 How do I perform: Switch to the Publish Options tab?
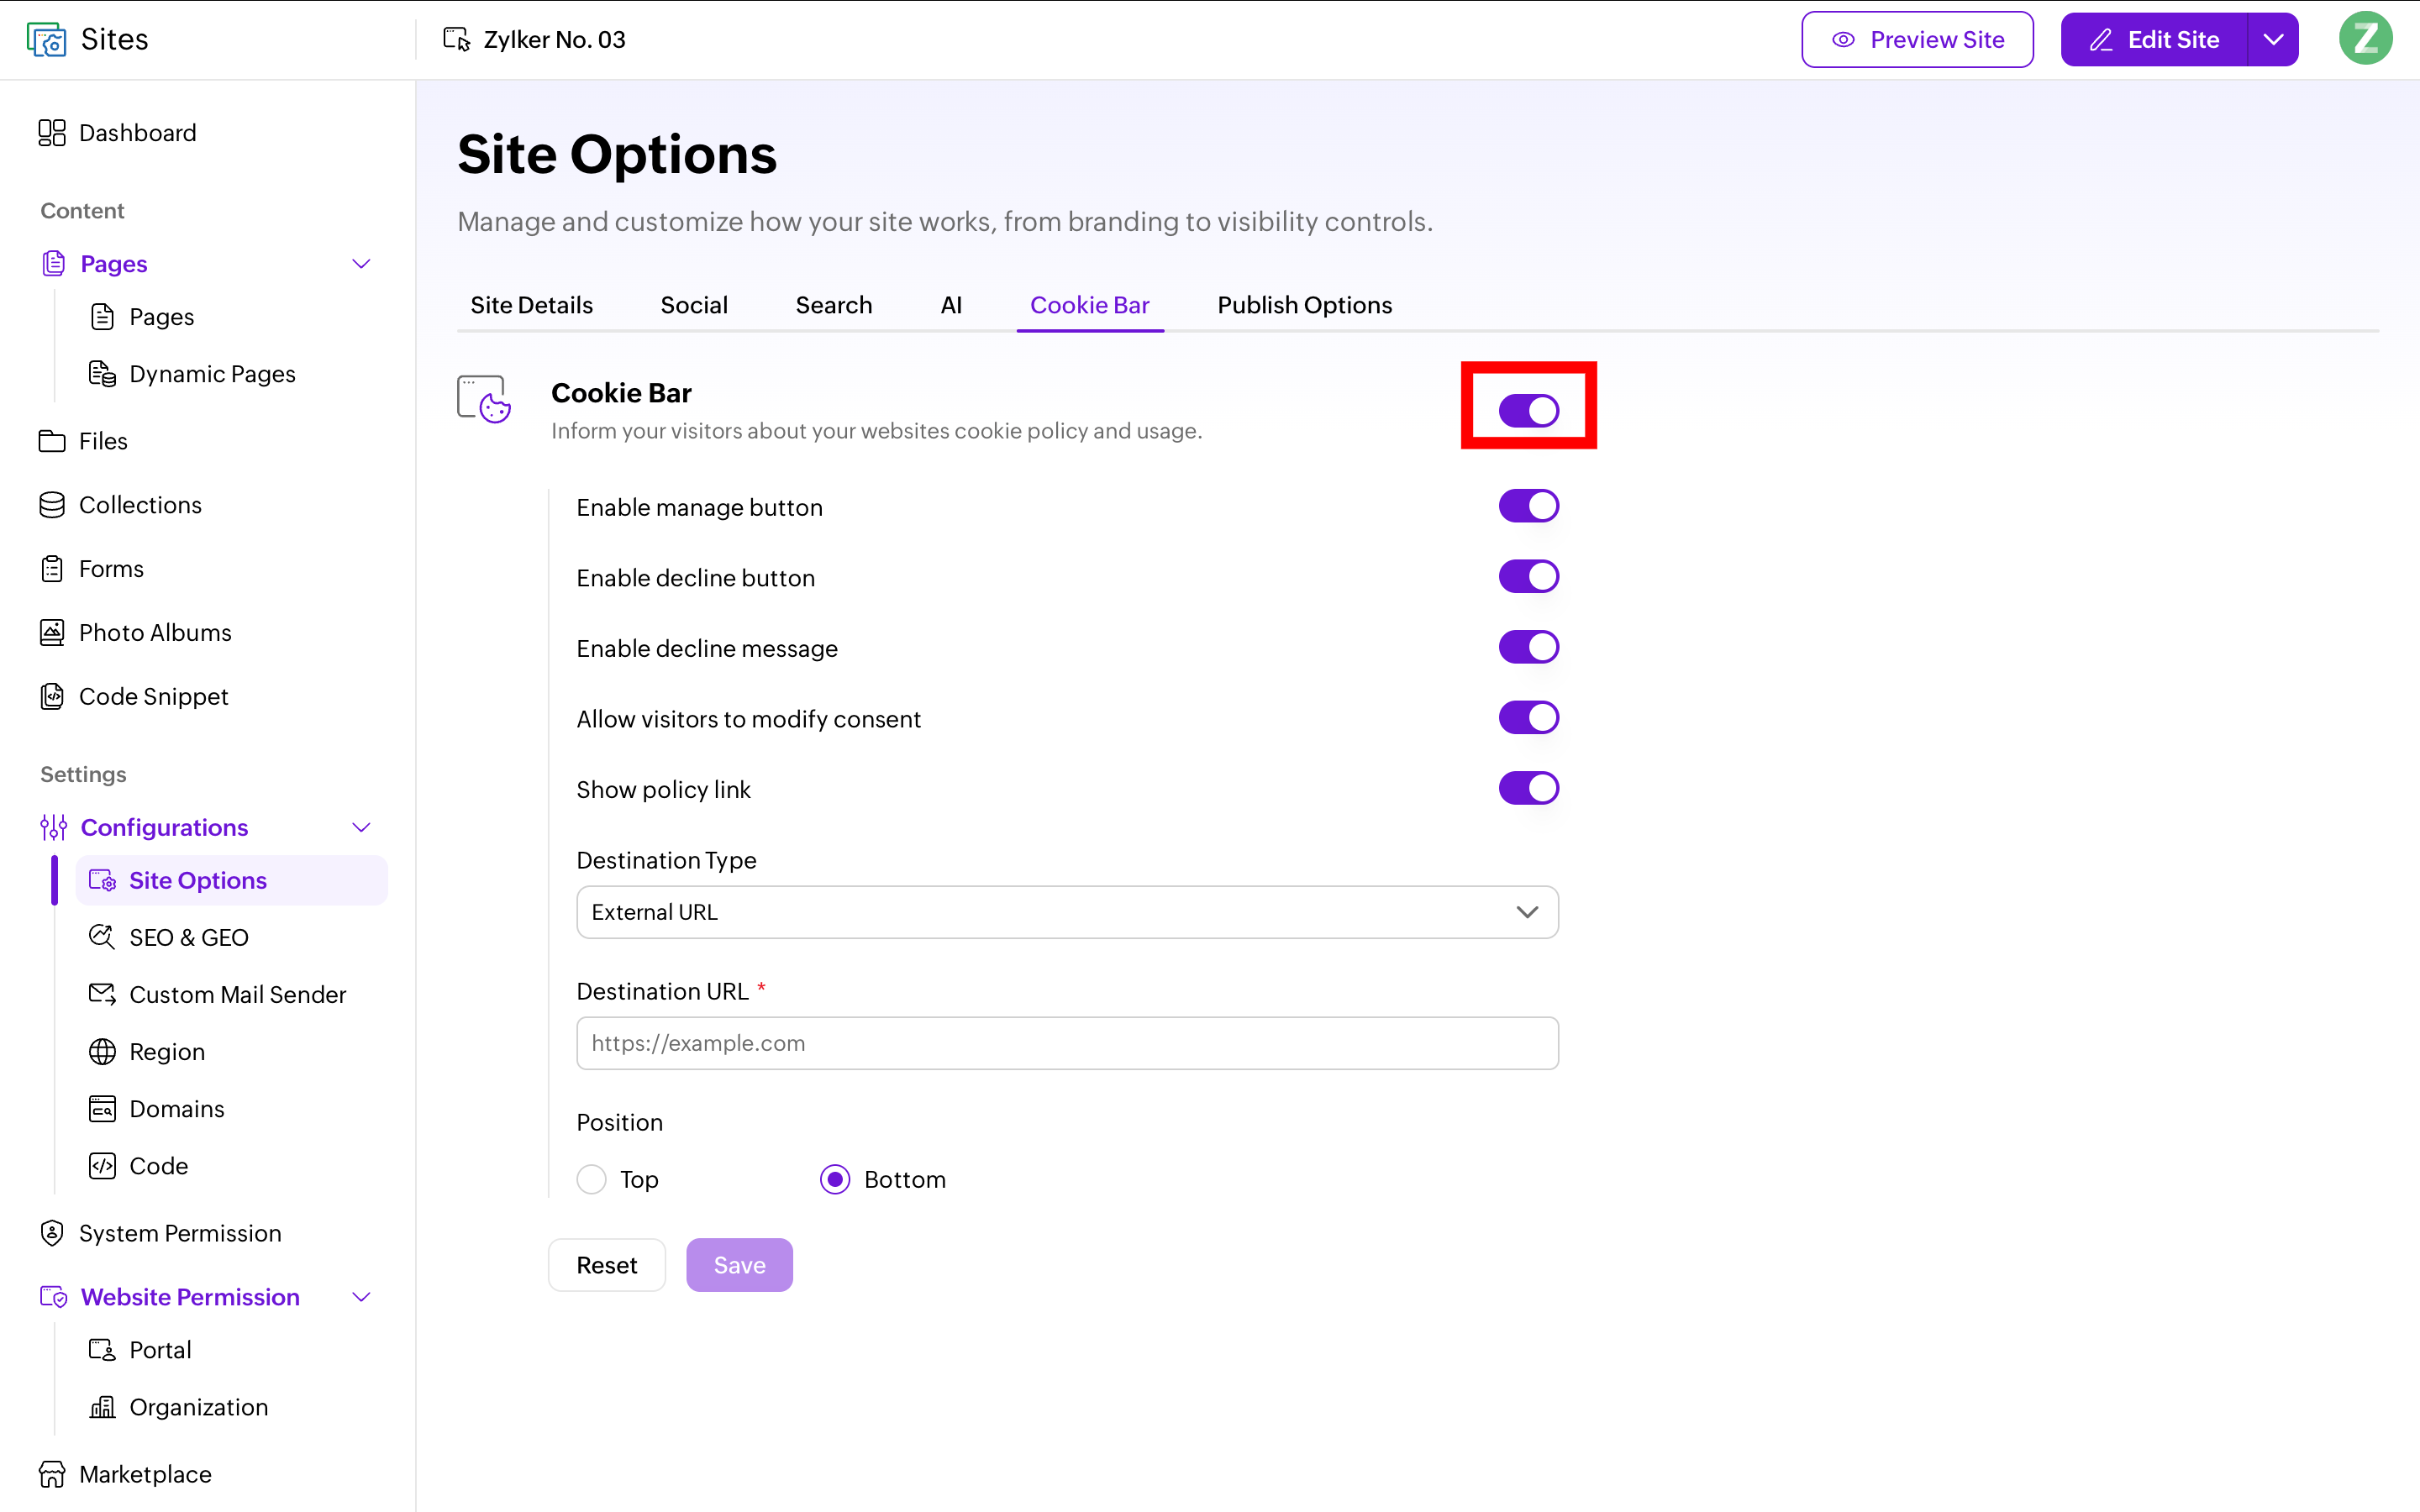(1304, 305)
